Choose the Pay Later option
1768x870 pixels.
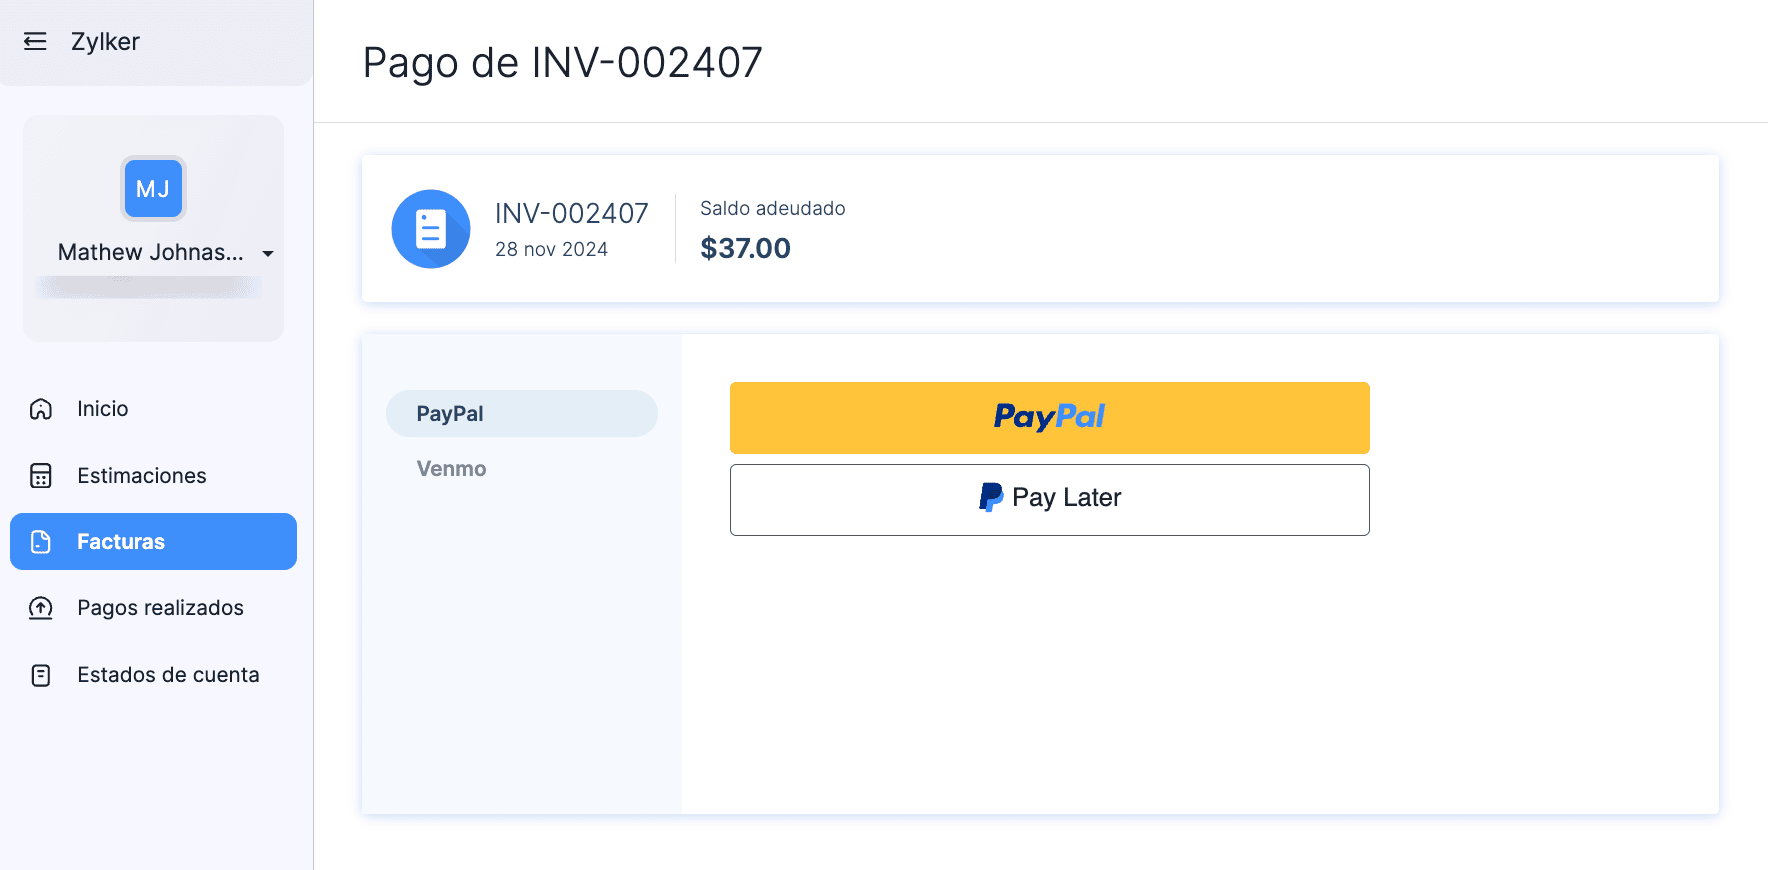(1049, 499)
